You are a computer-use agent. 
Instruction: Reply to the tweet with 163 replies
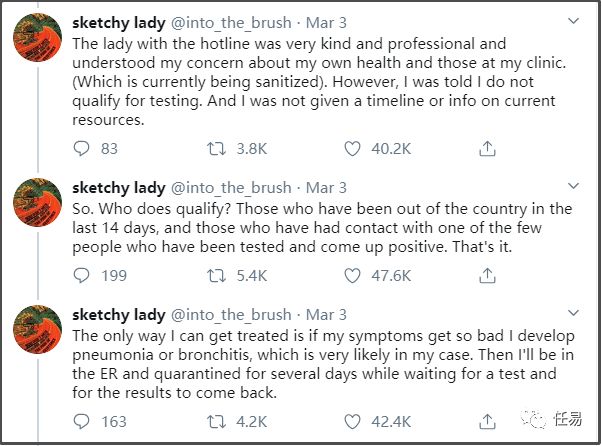(83, 421)
